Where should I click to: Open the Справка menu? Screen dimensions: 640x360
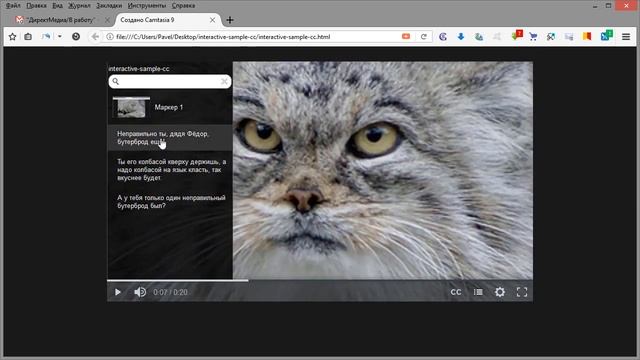tap(183, 6)
